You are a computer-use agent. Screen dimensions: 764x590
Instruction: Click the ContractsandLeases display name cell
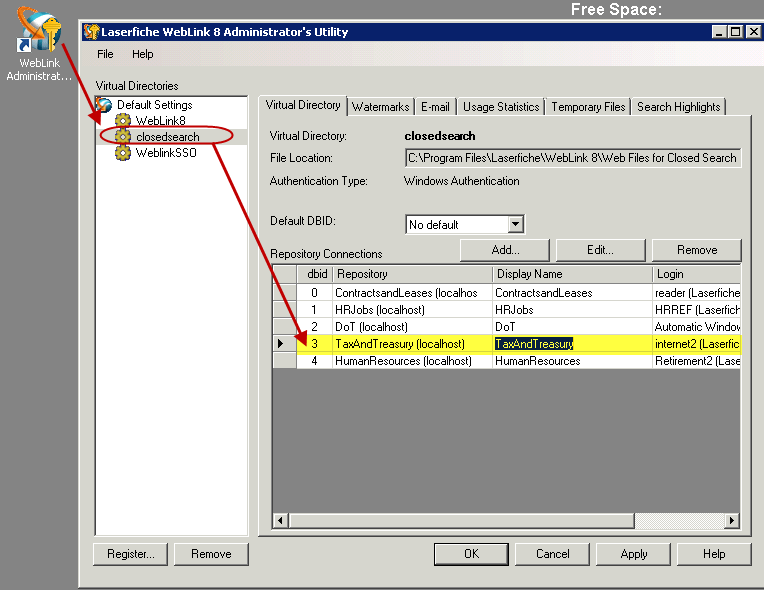pos(573,293)
